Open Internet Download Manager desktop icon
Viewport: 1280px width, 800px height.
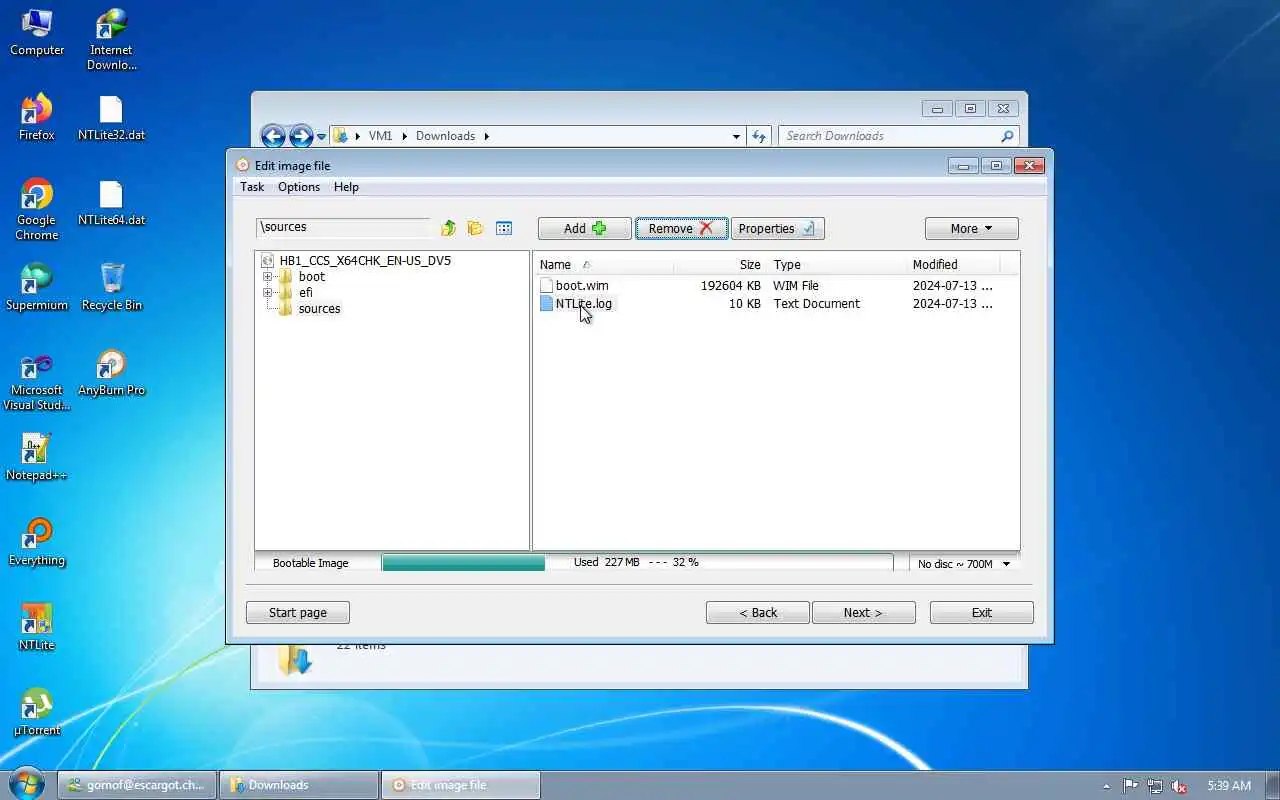pos(111,40)
